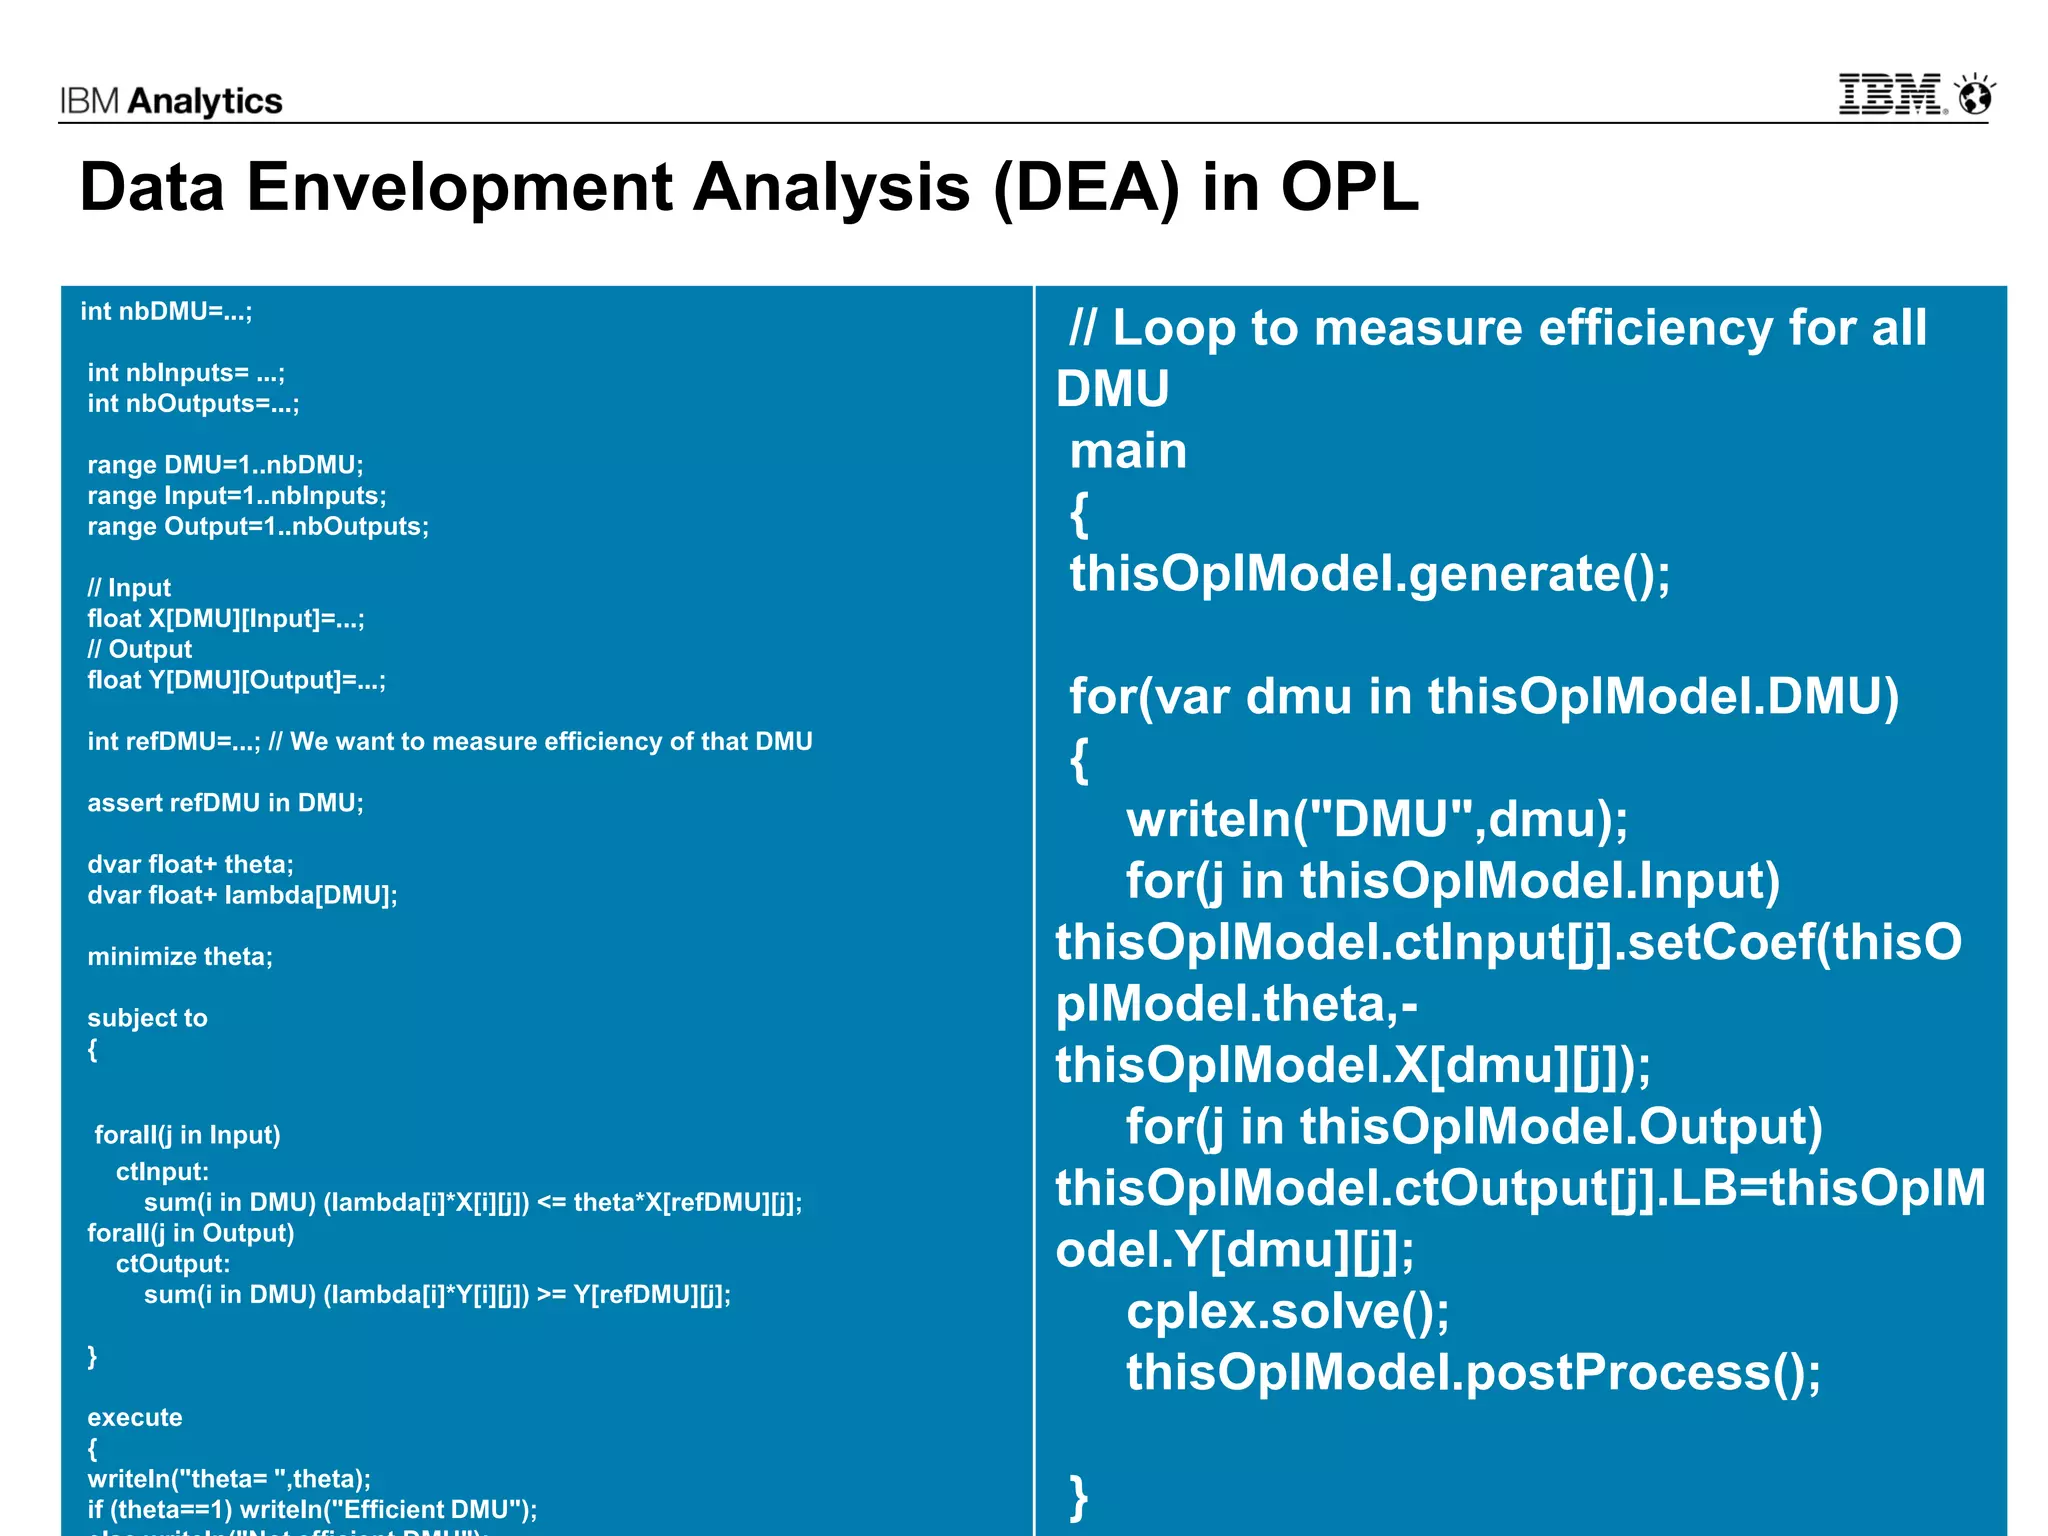This screenshot has width=2048, height=1536.
Task: Click the line 'odel.Y[dmu][j];'
Action: tap(1235, 1250)
